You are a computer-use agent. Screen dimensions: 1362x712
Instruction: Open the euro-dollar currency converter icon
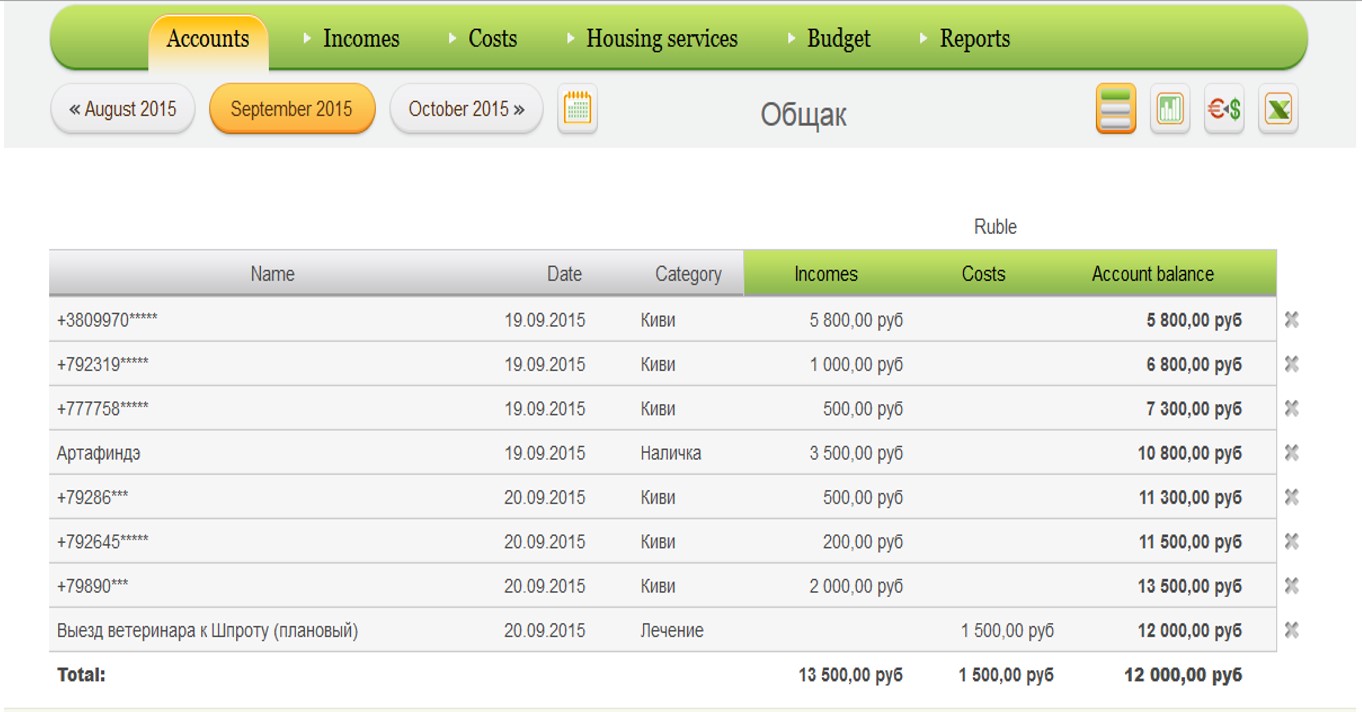[x=1223, y=109]
